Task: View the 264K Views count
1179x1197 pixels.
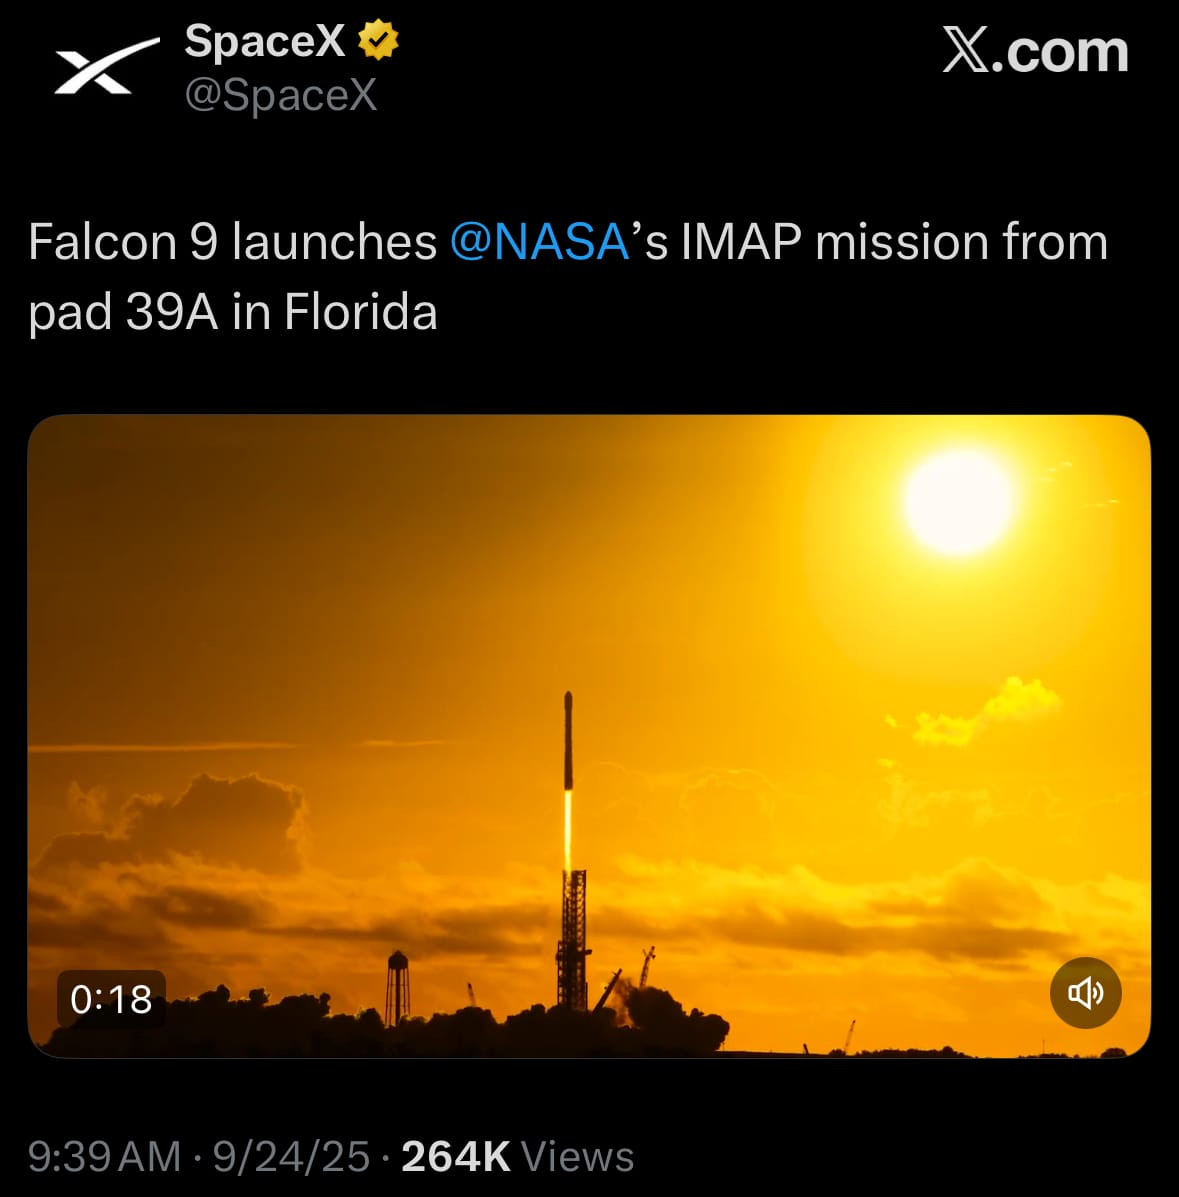Action: coord(517,1157)
